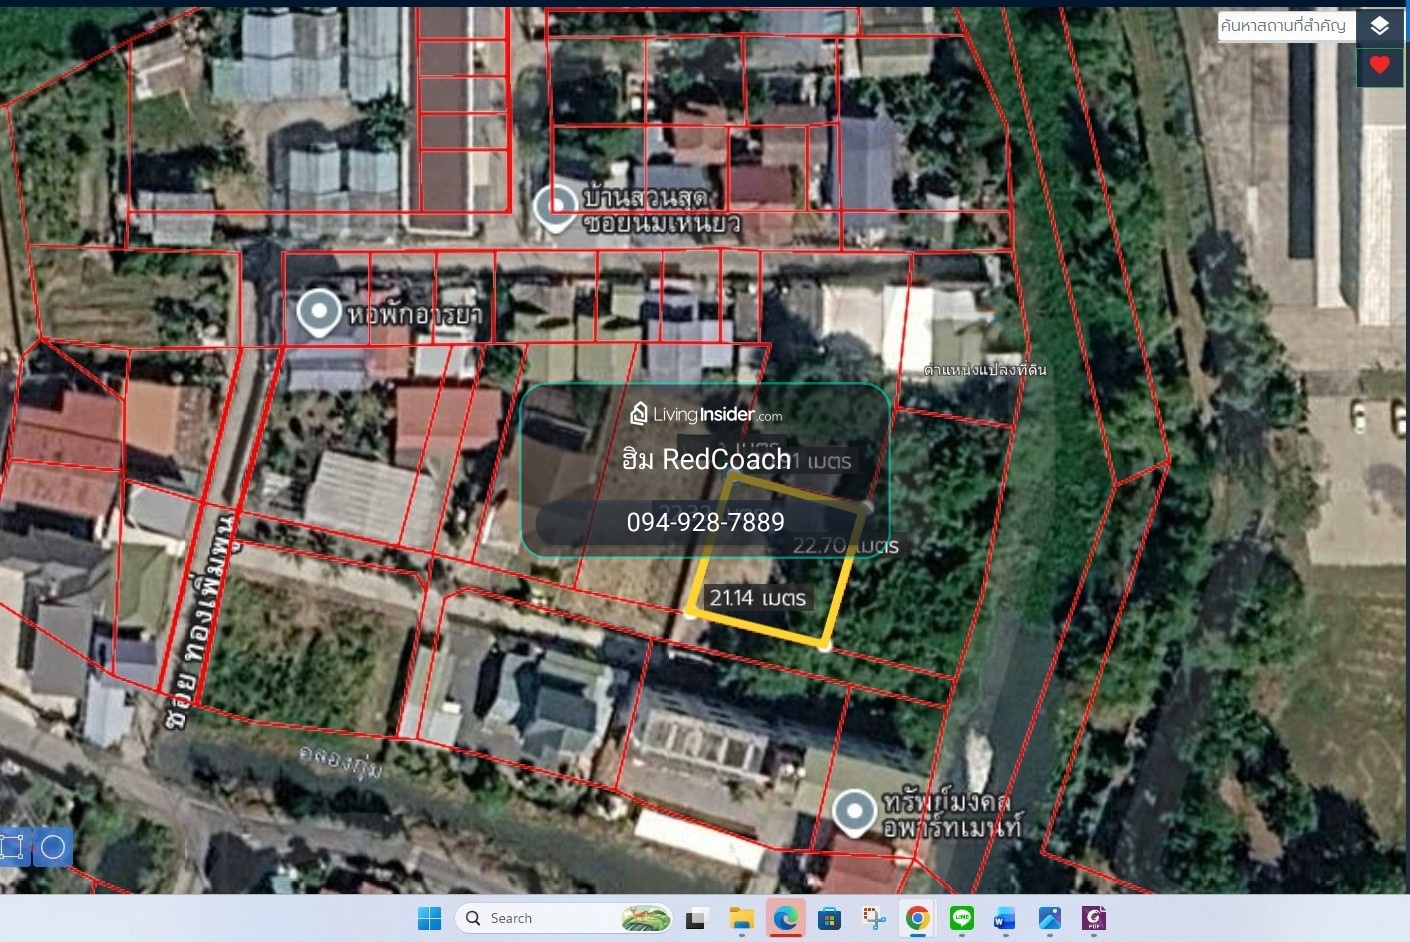Click the 094-928-7889 phone number

point(705,522)
